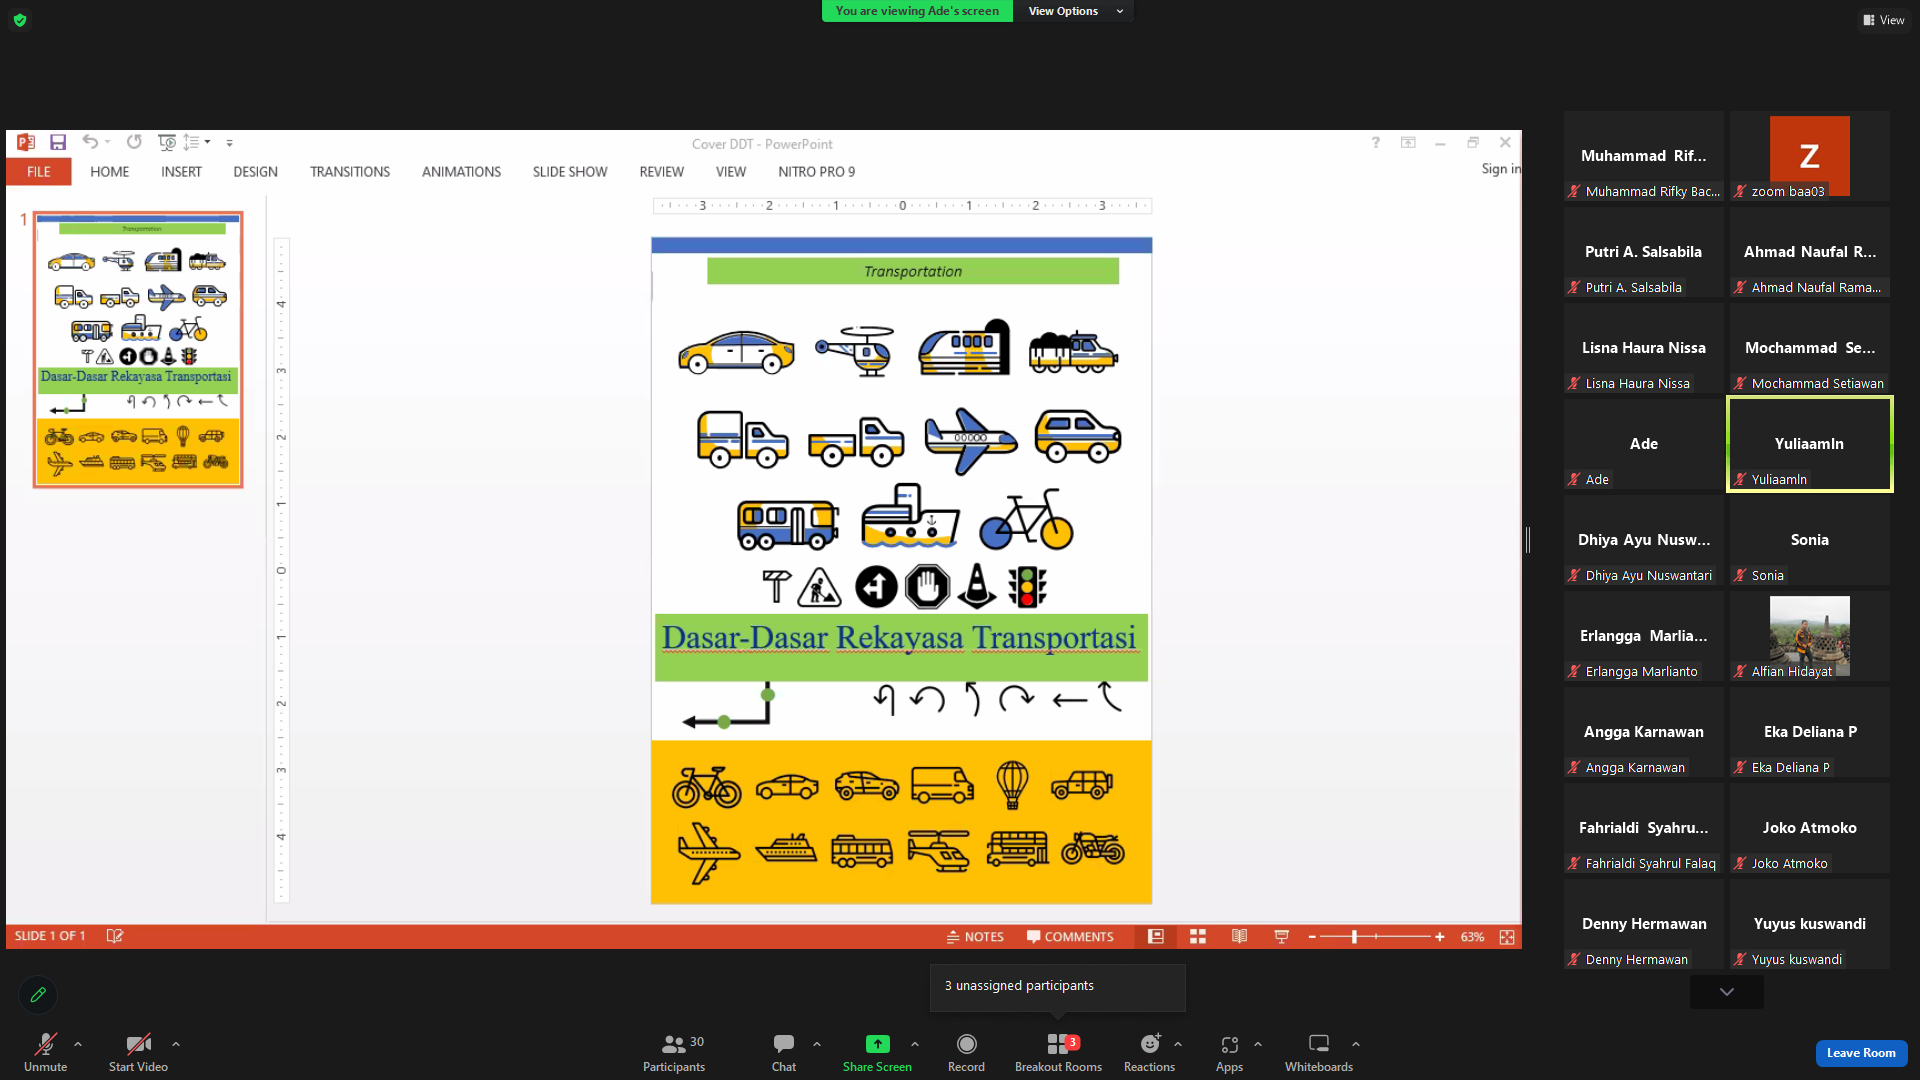Expand reactions options arrow
1920x1080 pixels.
[1178, 1044]
